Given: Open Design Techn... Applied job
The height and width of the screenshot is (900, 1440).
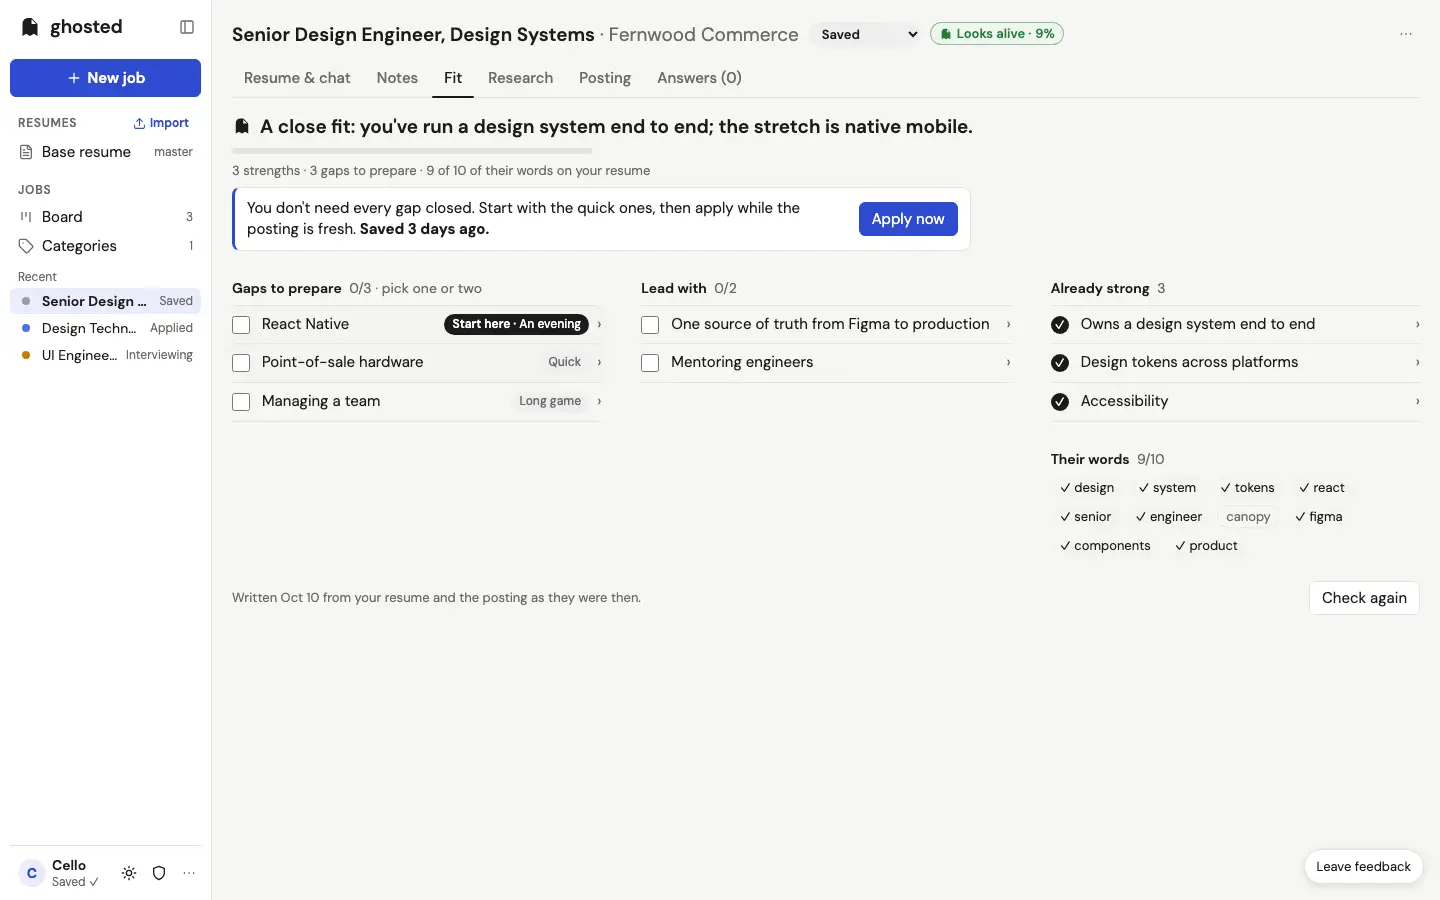Looking at the screenshot, I should tap(105, 328).
